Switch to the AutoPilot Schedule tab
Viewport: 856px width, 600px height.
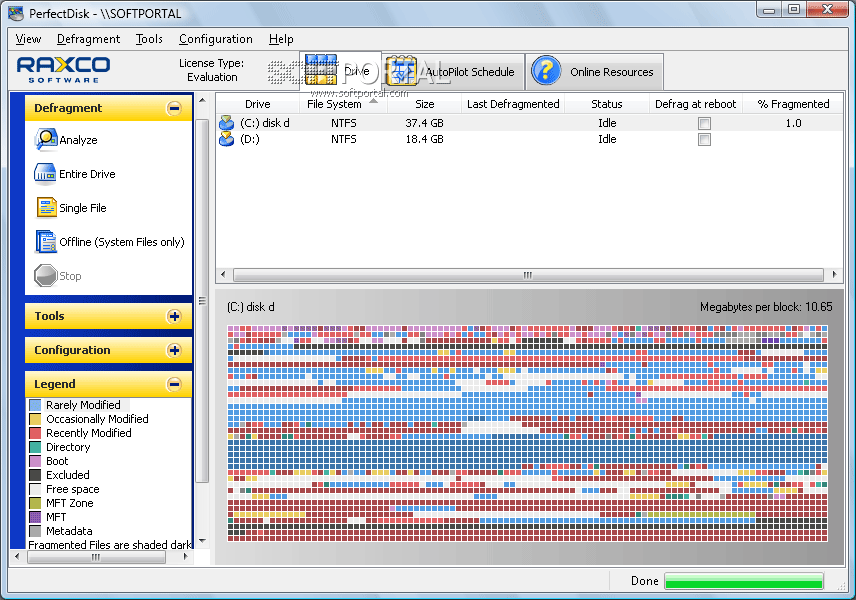click(x=453, y=72)
